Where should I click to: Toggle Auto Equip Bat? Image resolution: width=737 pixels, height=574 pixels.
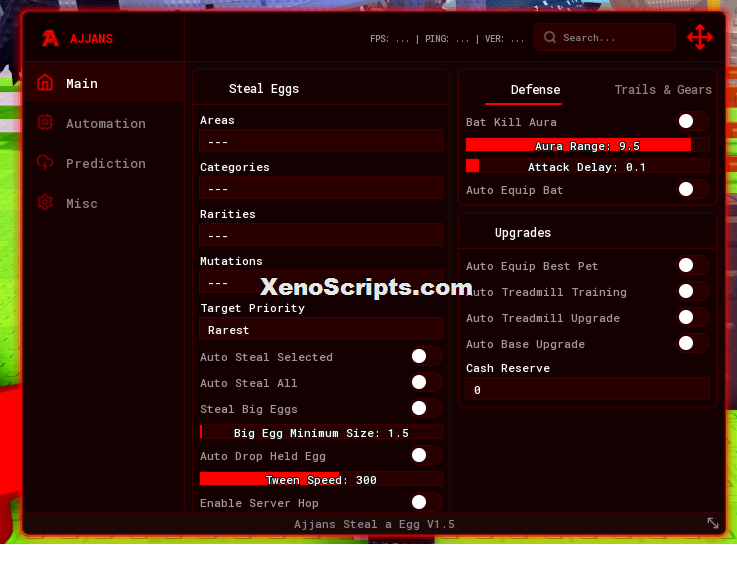693,189
